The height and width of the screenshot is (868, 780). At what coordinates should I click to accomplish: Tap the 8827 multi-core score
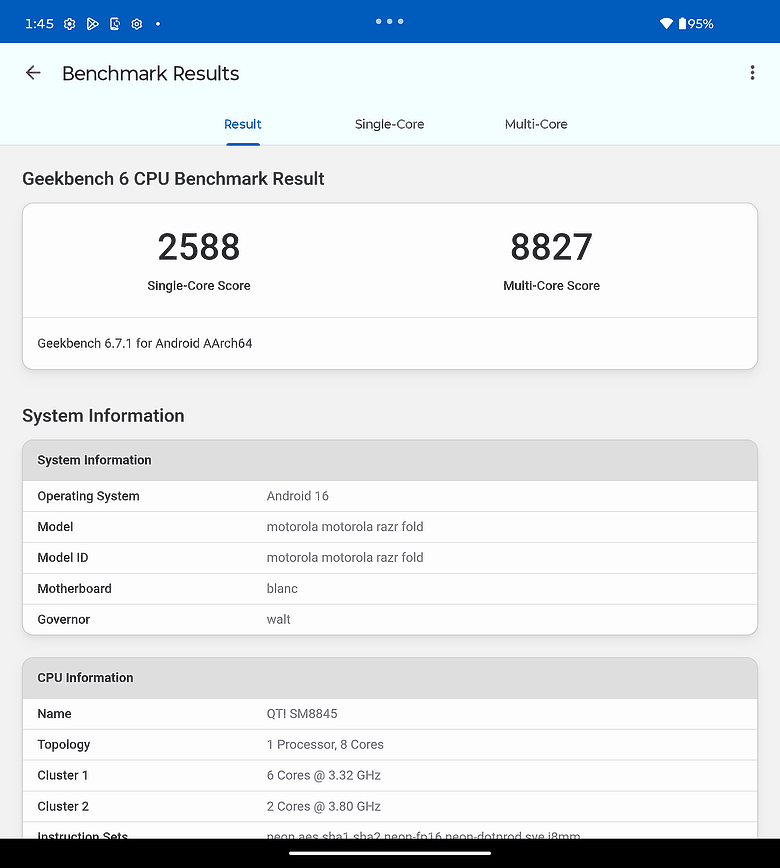pyautogui.click(x=551, y=247)
